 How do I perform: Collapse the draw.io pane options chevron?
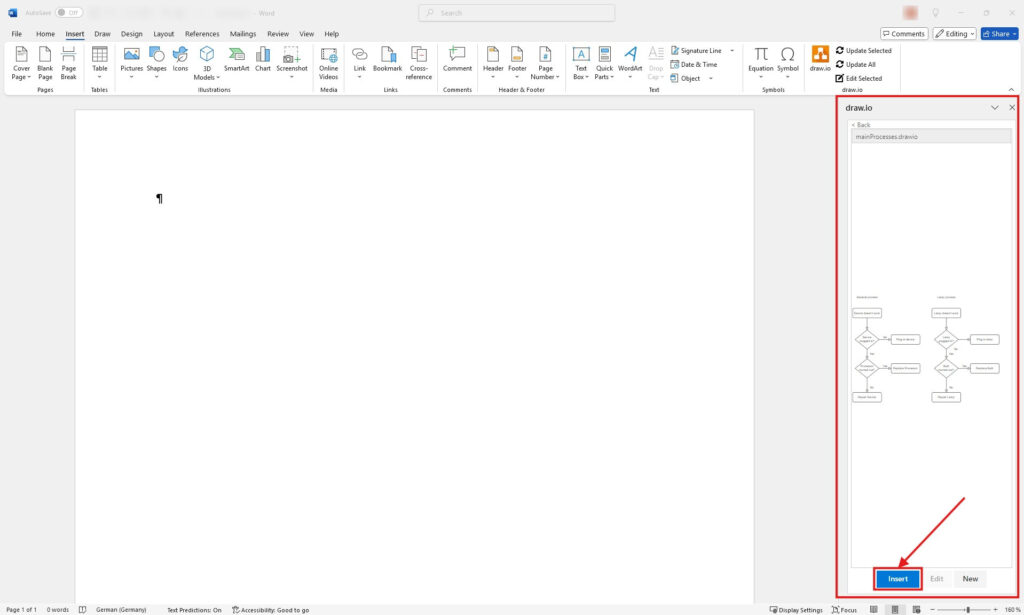click(x=994, y=107)
